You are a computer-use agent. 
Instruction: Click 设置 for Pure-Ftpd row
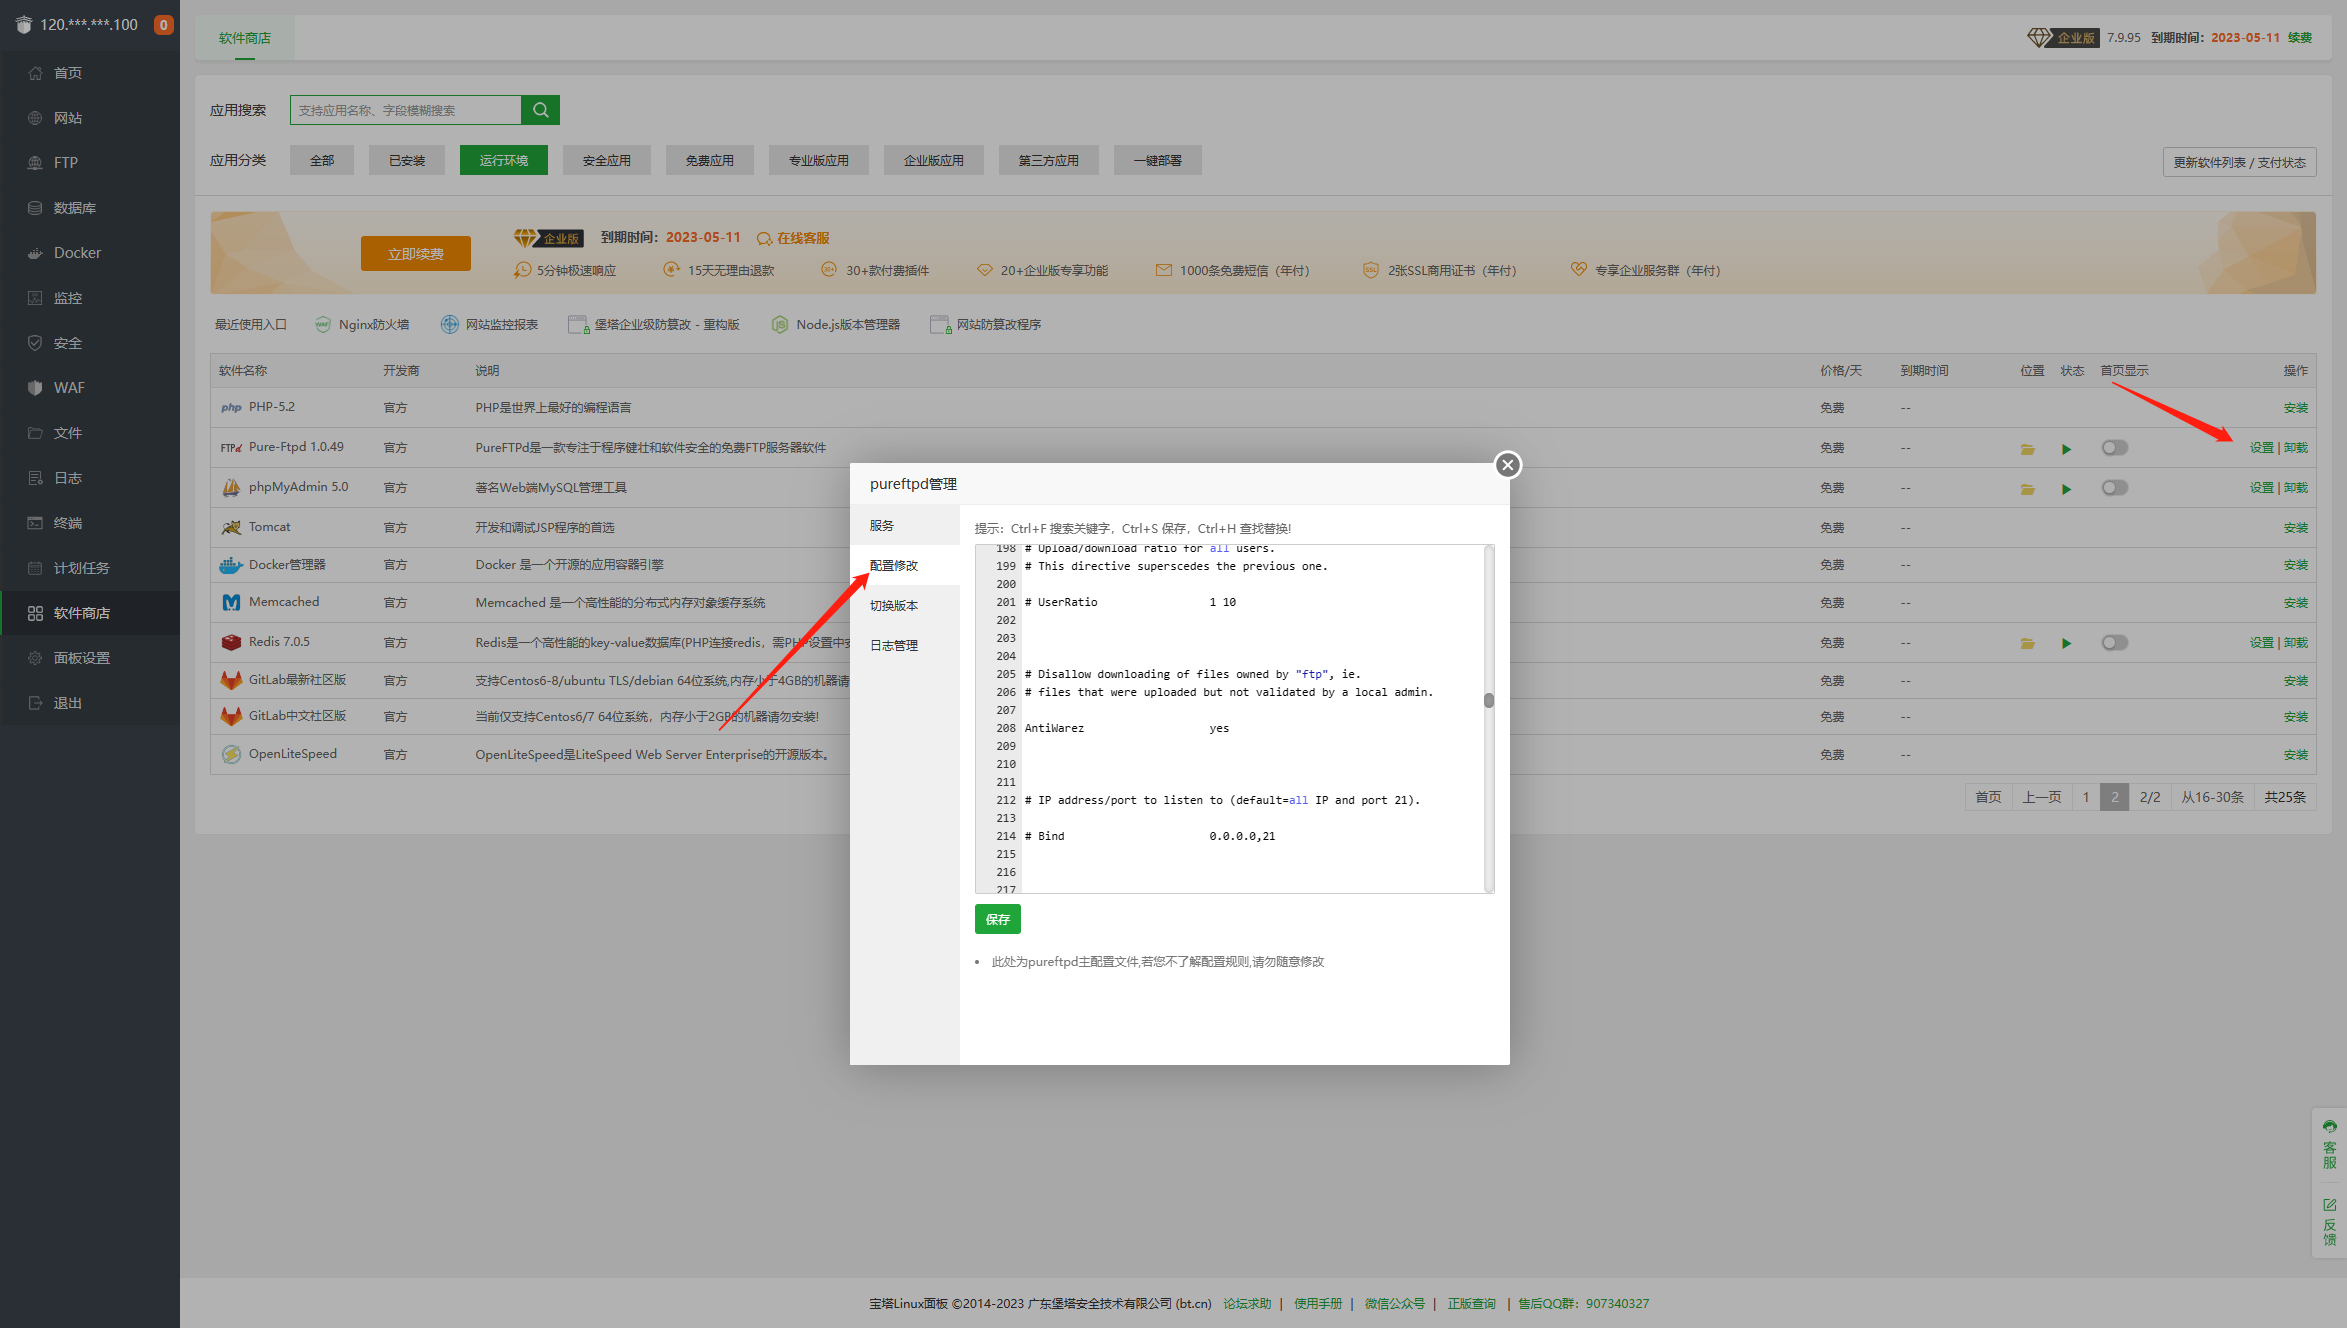point(2262,448)
